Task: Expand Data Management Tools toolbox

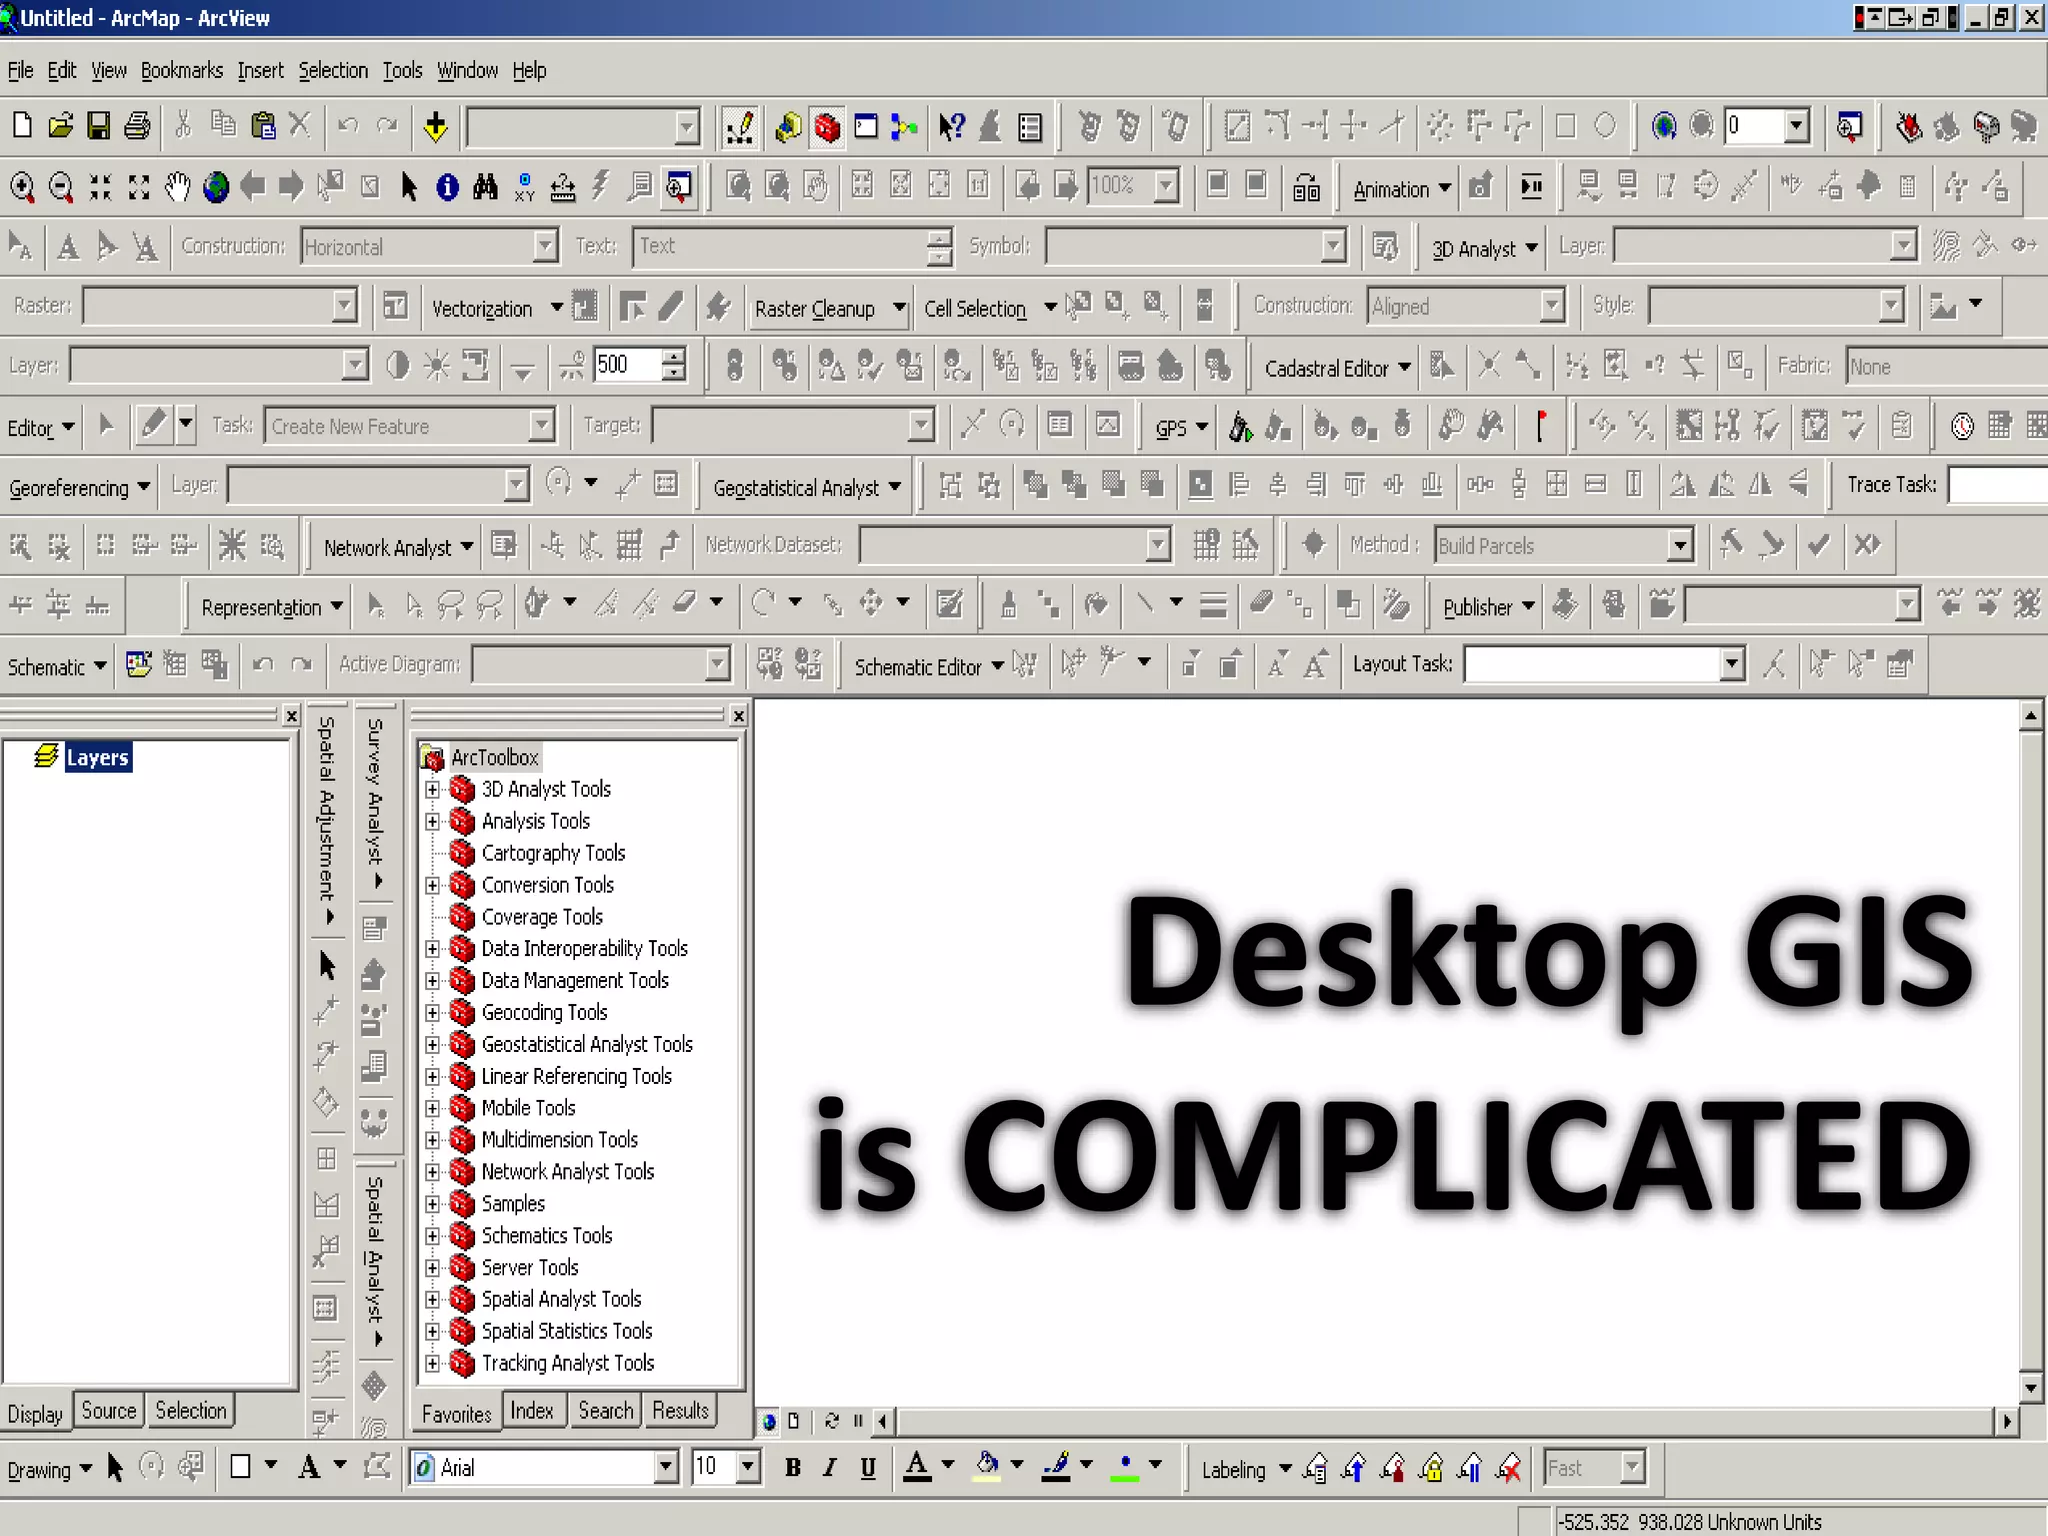Action: (x=432, y=981)
